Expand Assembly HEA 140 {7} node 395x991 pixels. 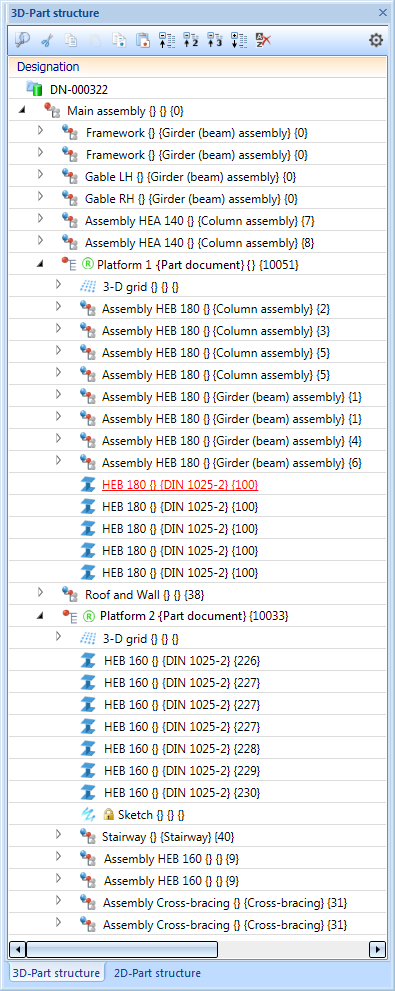[40, 218]
